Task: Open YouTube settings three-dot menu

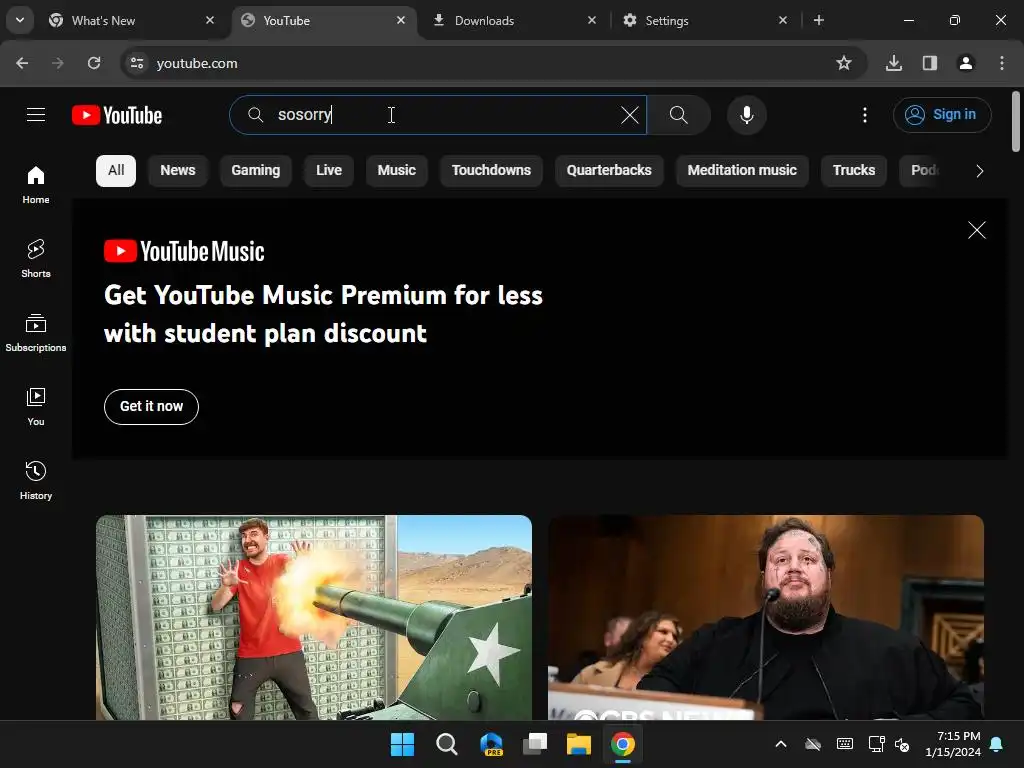Action: (x=865, y=115)
